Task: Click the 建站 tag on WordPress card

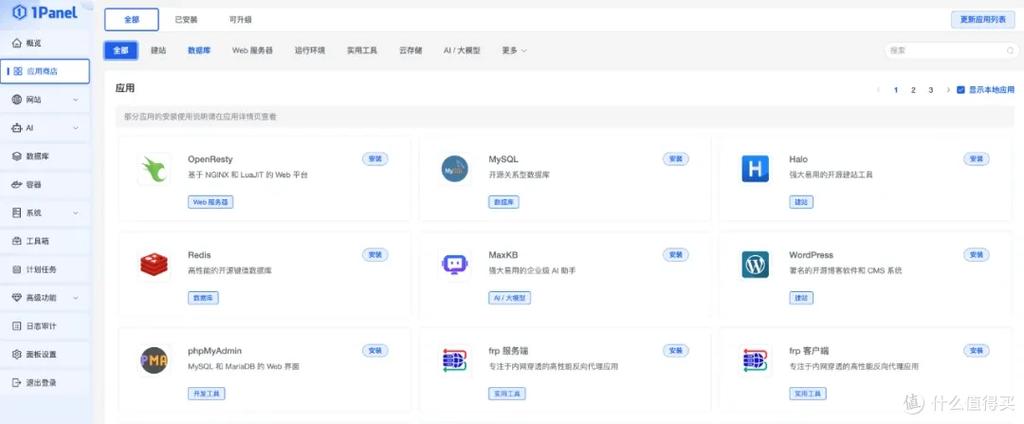Action: [801, 298]
